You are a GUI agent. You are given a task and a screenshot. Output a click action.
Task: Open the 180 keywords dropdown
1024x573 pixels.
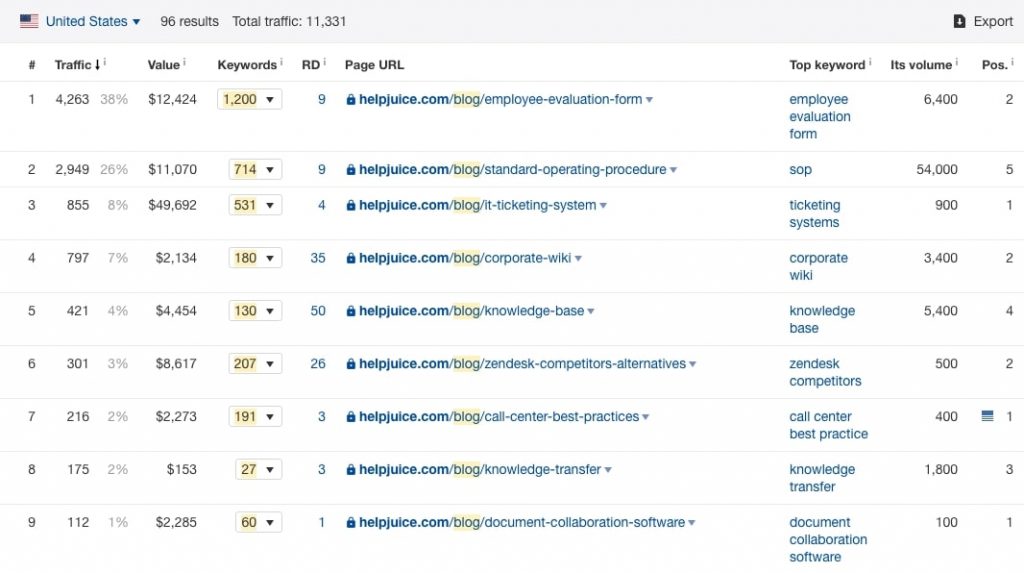click(x=255, y=258)
